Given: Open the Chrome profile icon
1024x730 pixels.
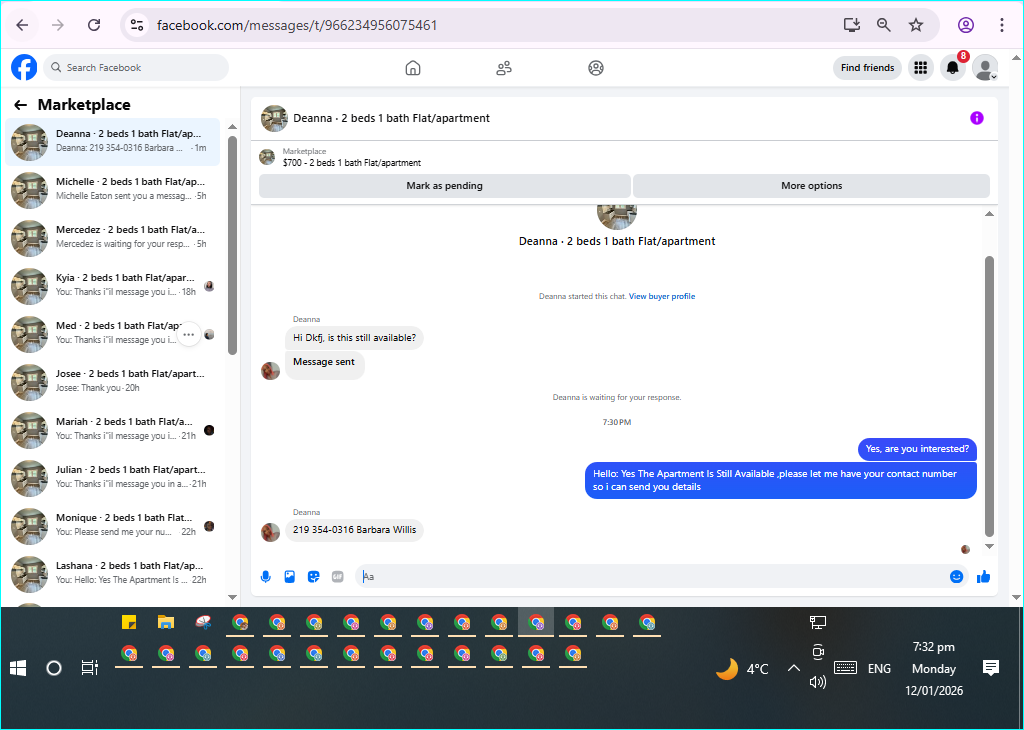Looking at the screenshot, I should (966, 25).
